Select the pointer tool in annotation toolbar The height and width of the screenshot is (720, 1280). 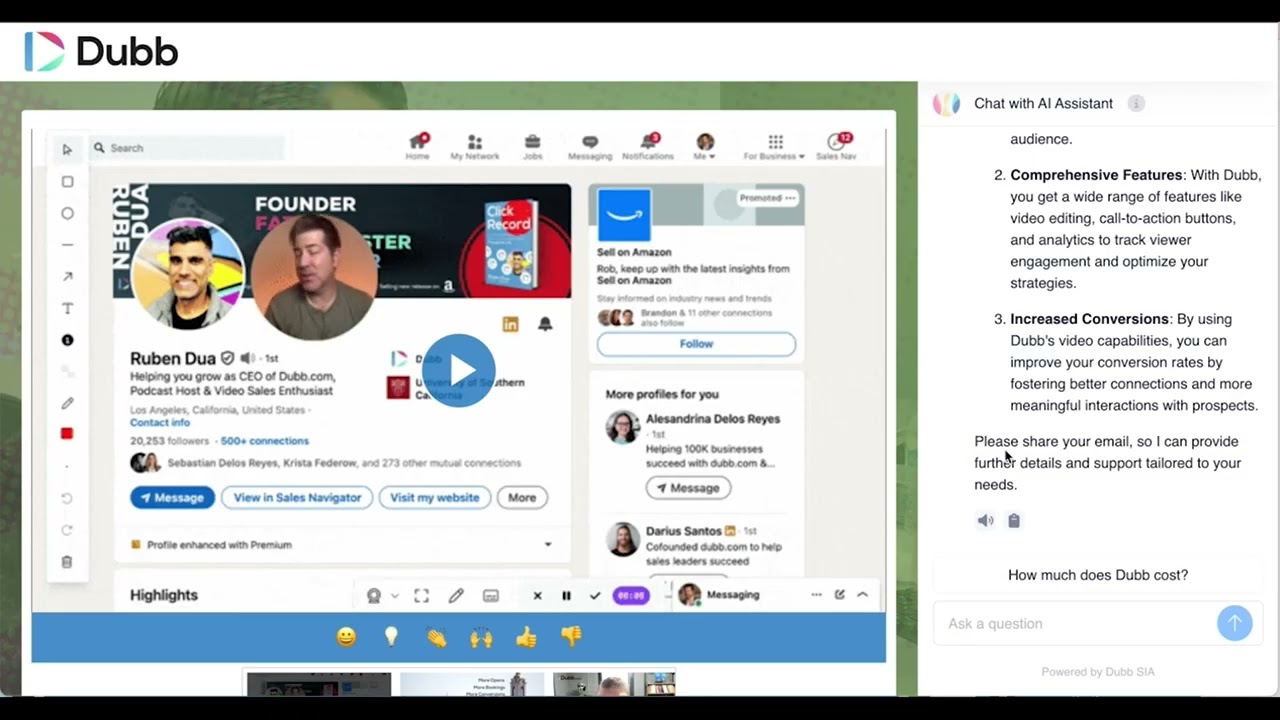point(67,150)
